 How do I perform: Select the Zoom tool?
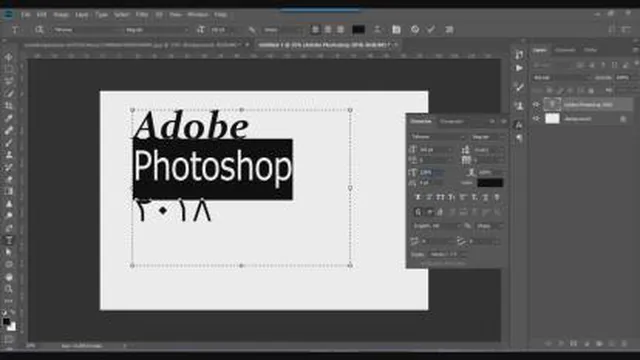pyautogui.click(x=9, y=289)
